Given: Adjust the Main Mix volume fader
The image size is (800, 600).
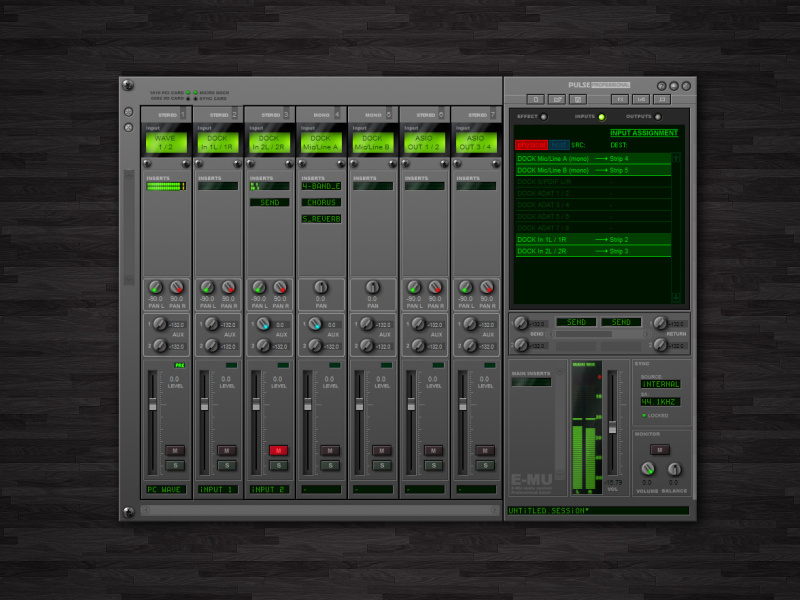Looking at the screenshot, I should pyautogui.click(x=611, y=428).
